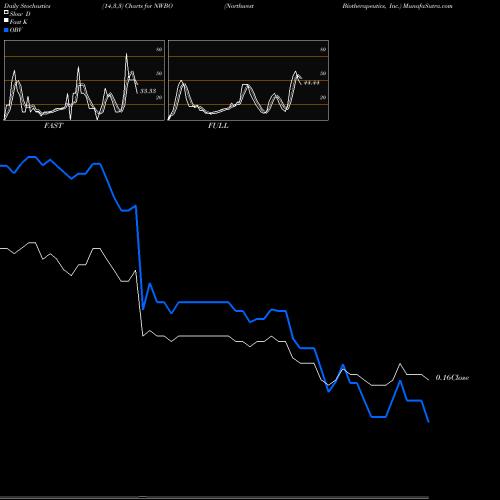Click the 20 axis label in FAST chart

[x=159, y=97]
